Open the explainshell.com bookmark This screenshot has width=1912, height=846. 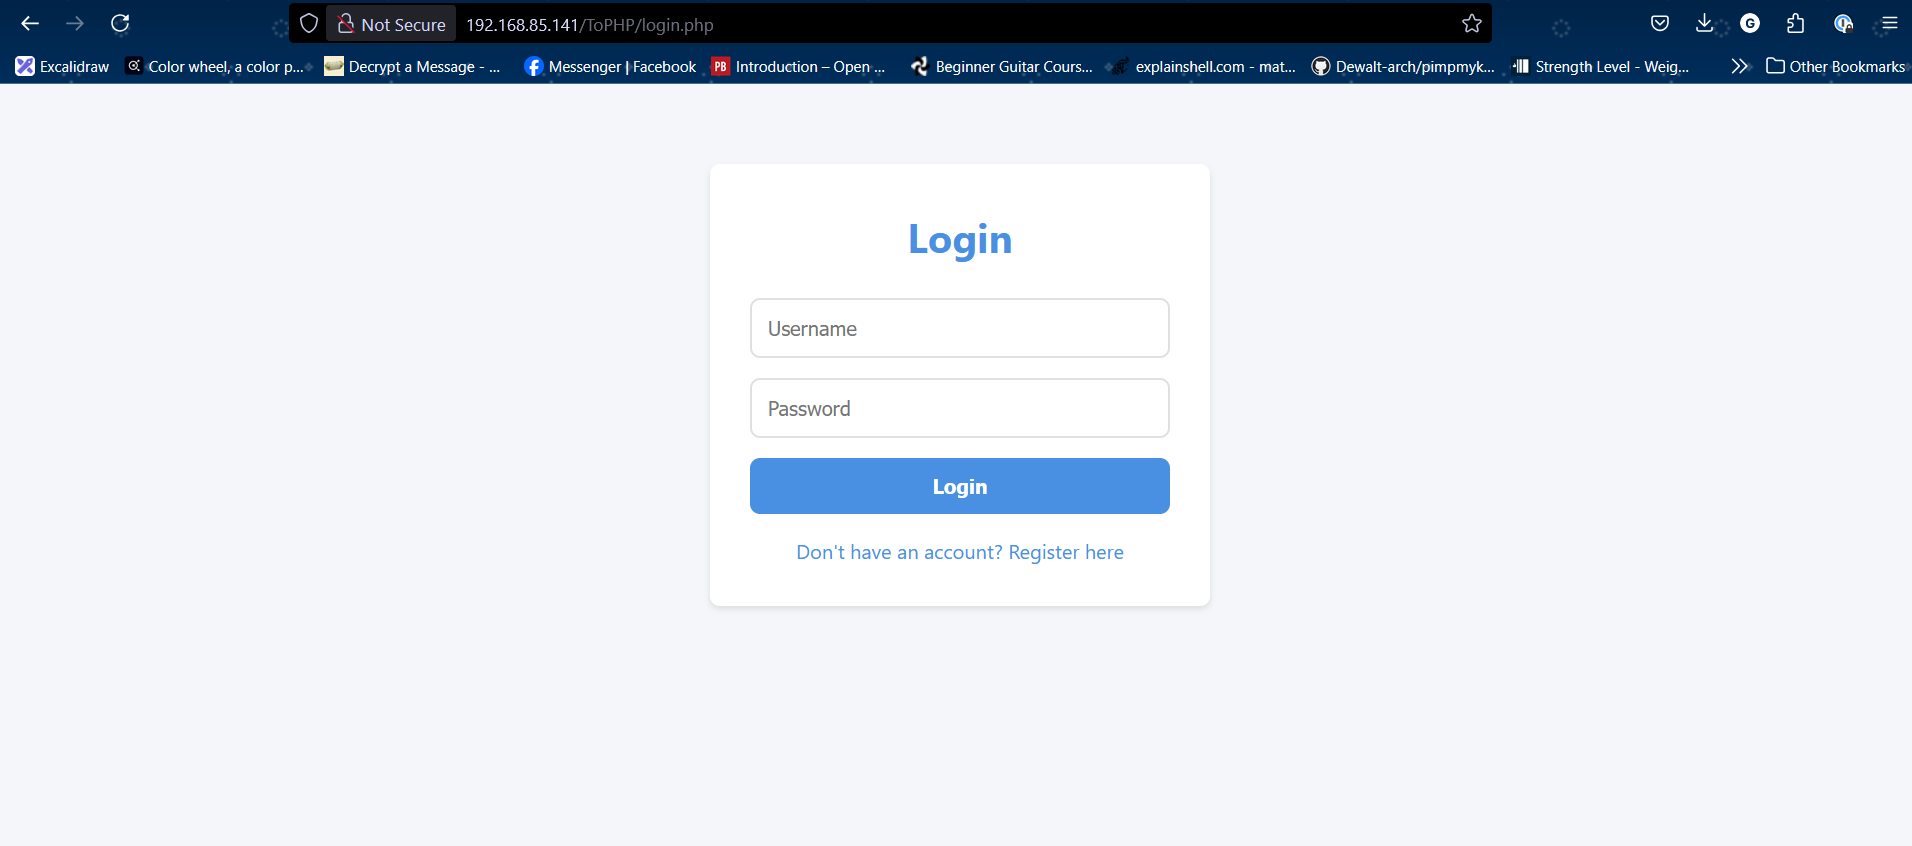tap(1202, 66)
